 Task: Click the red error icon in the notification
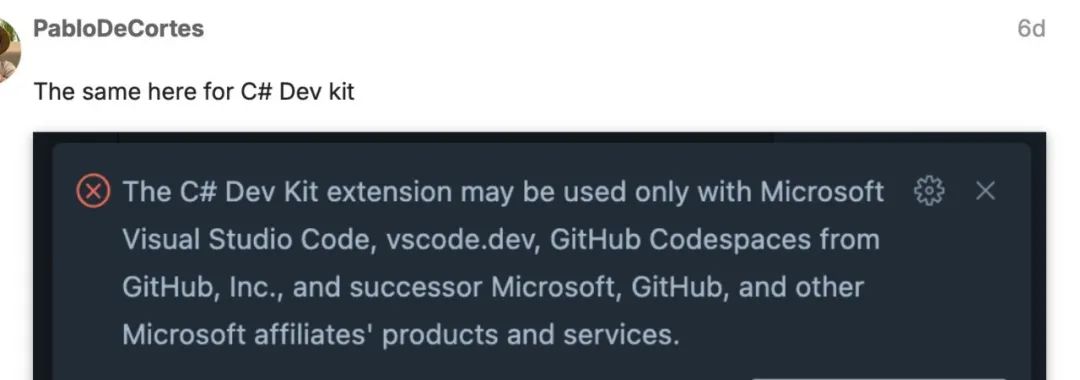tap(92, 191)
